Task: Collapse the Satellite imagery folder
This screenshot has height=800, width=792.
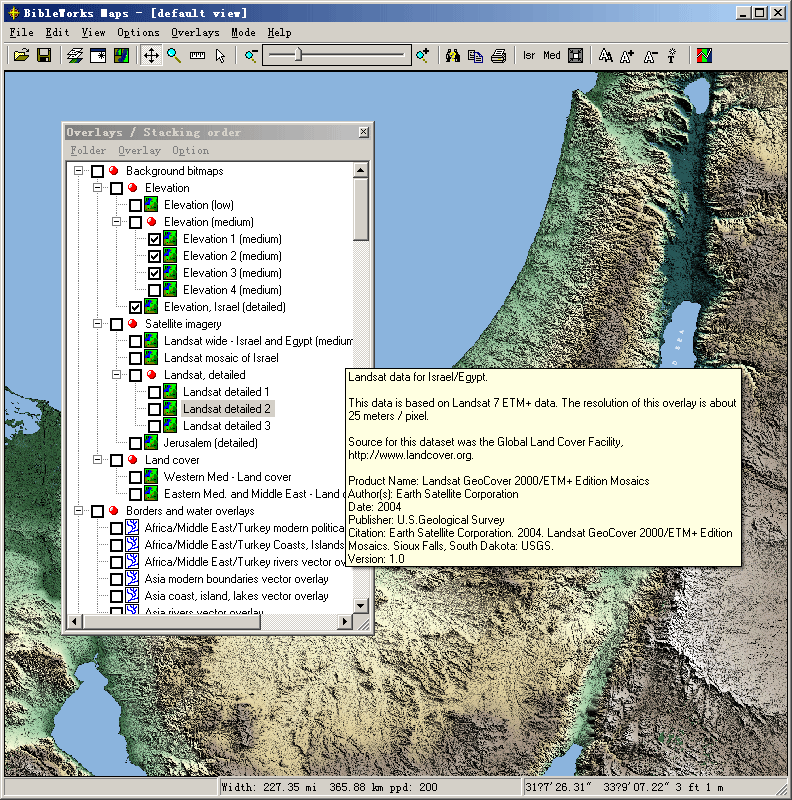Action: point(97,323)
